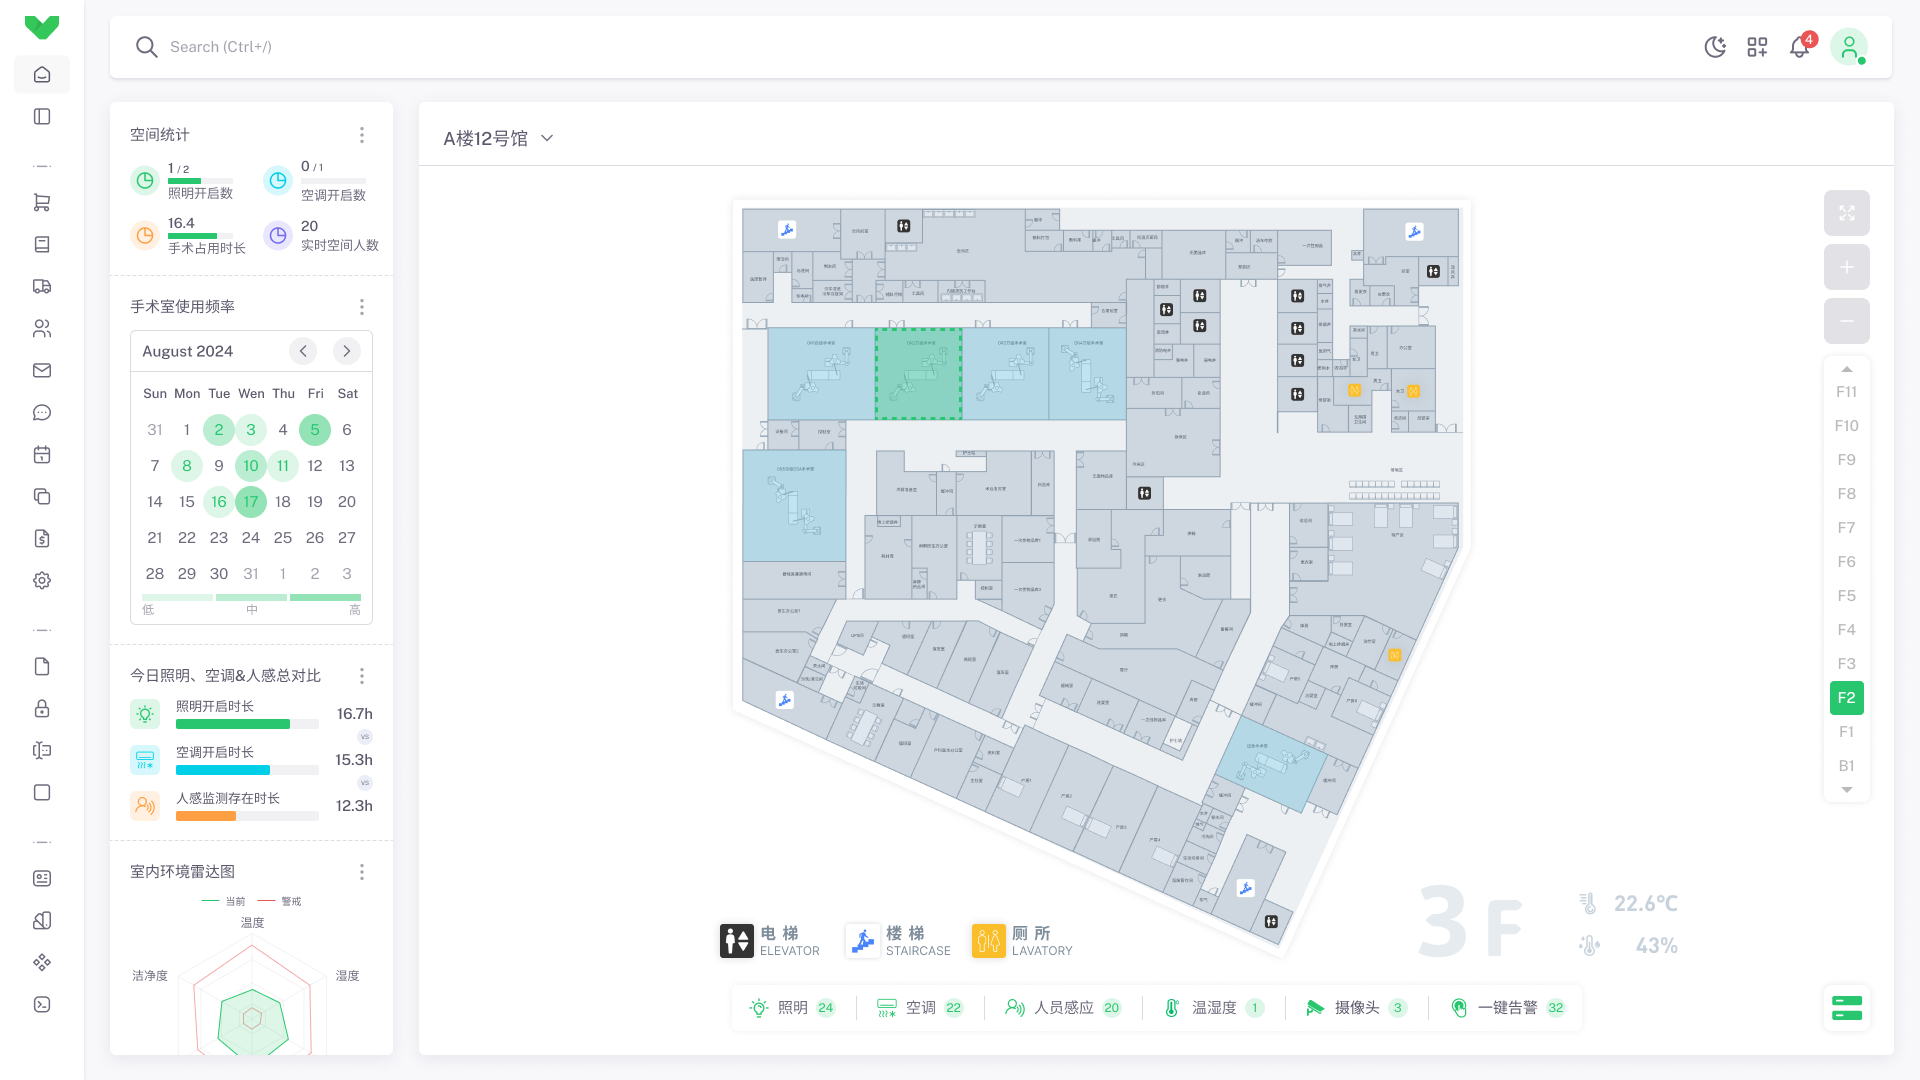Toggle 摄像头 device filter
This screenshot has width=1920, height=1080.
pos(1356,1008)
